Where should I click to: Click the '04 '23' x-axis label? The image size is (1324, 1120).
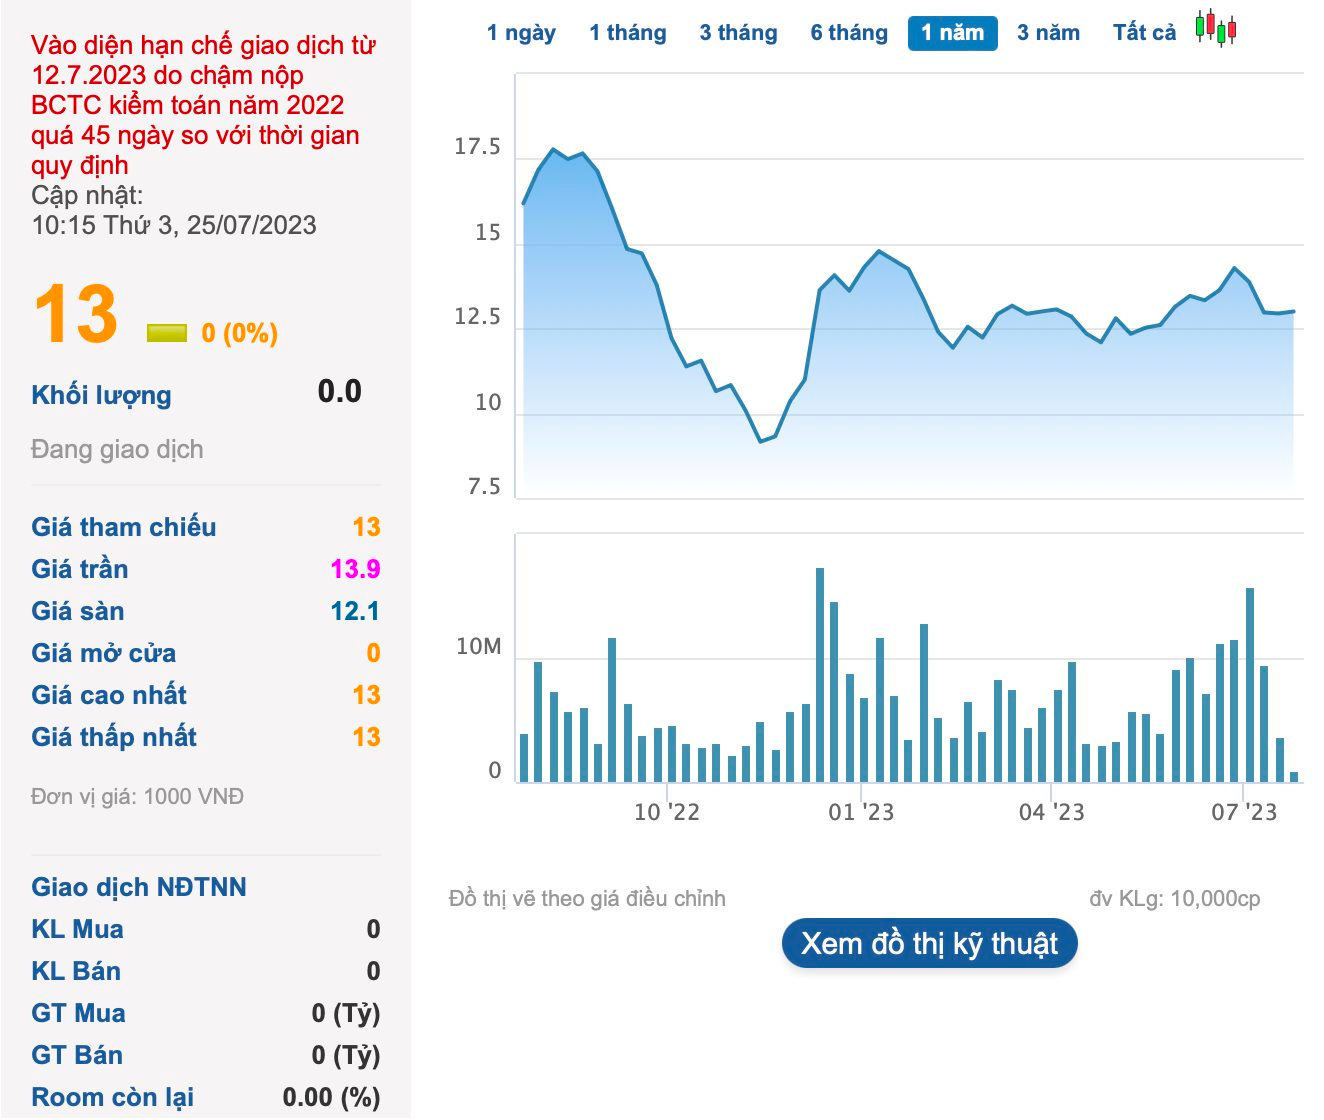click(x=1051, y=812)
